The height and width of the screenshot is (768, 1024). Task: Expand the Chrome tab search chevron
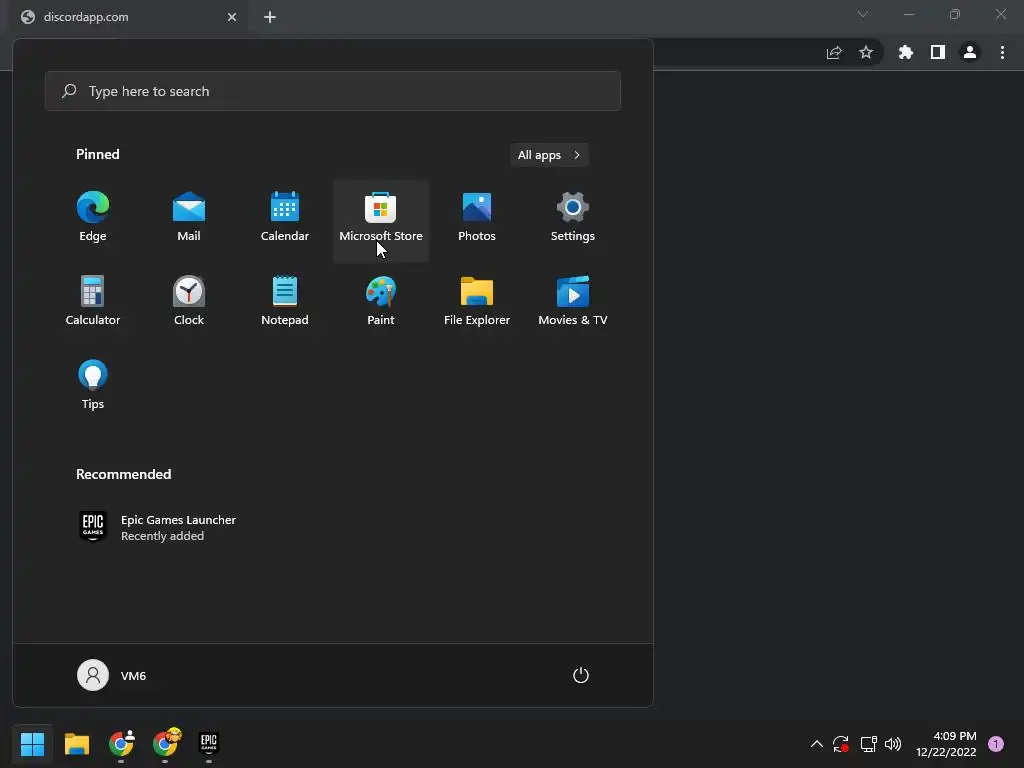click(863, 14)
